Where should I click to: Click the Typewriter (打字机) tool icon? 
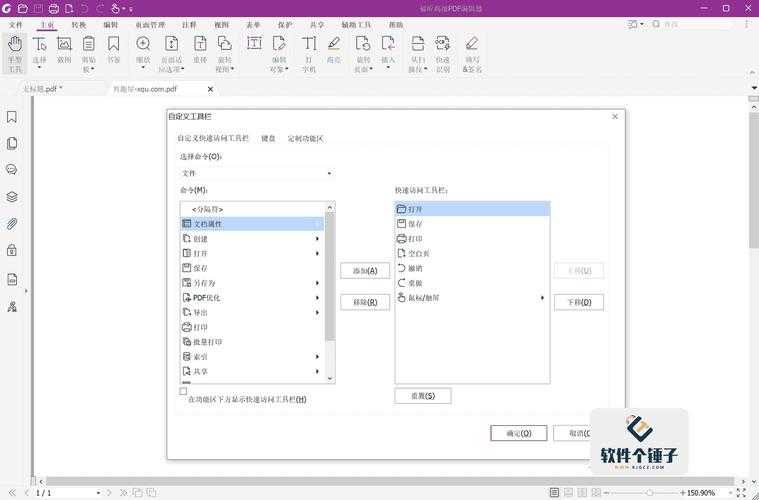309,52
